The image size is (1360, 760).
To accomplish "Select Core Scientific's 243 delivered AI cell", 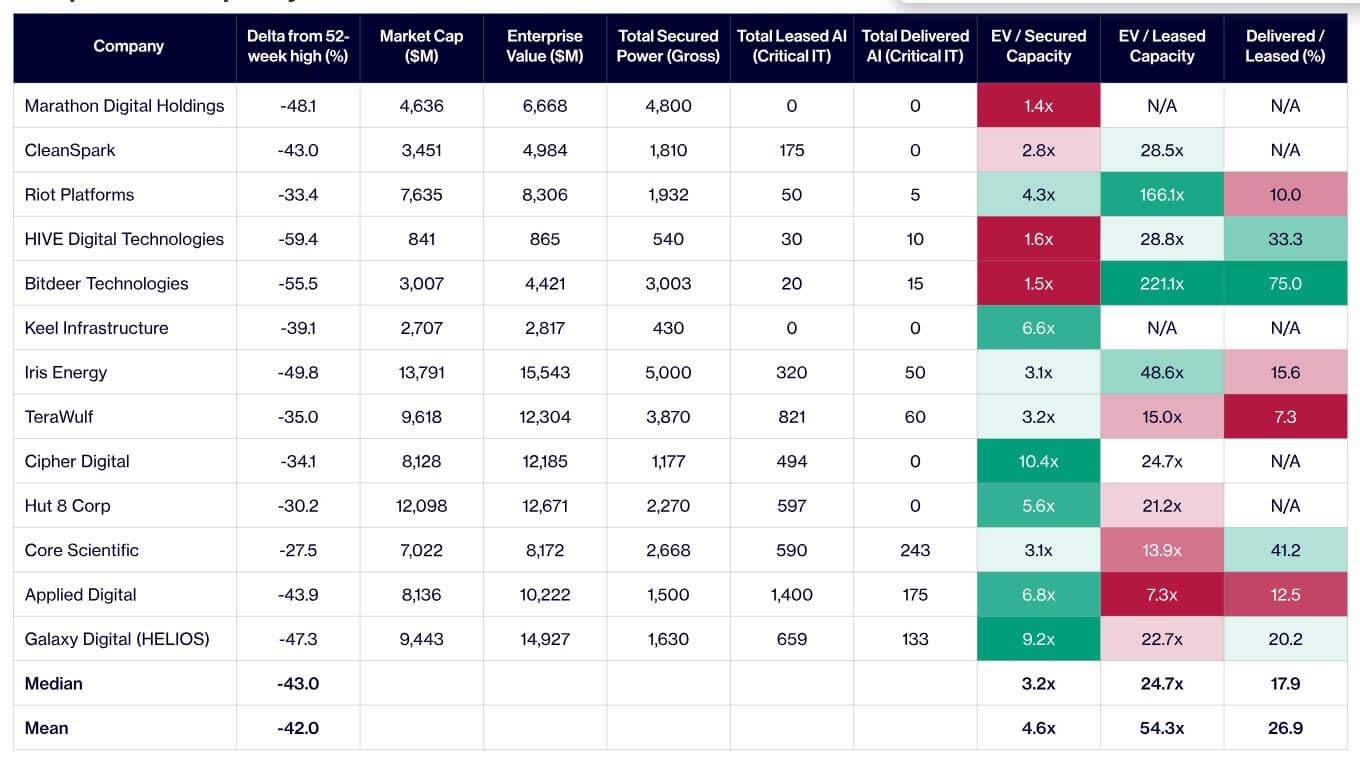I will pos(915,550).
